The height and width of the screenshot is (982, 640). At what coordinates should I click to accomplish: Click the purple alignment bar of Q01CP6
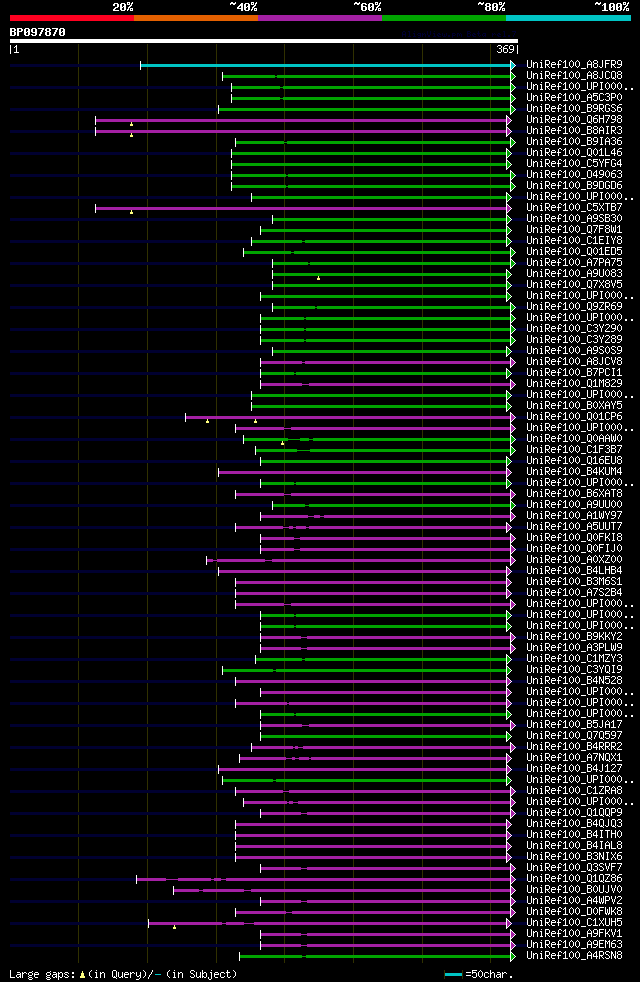tap(350, 418)
